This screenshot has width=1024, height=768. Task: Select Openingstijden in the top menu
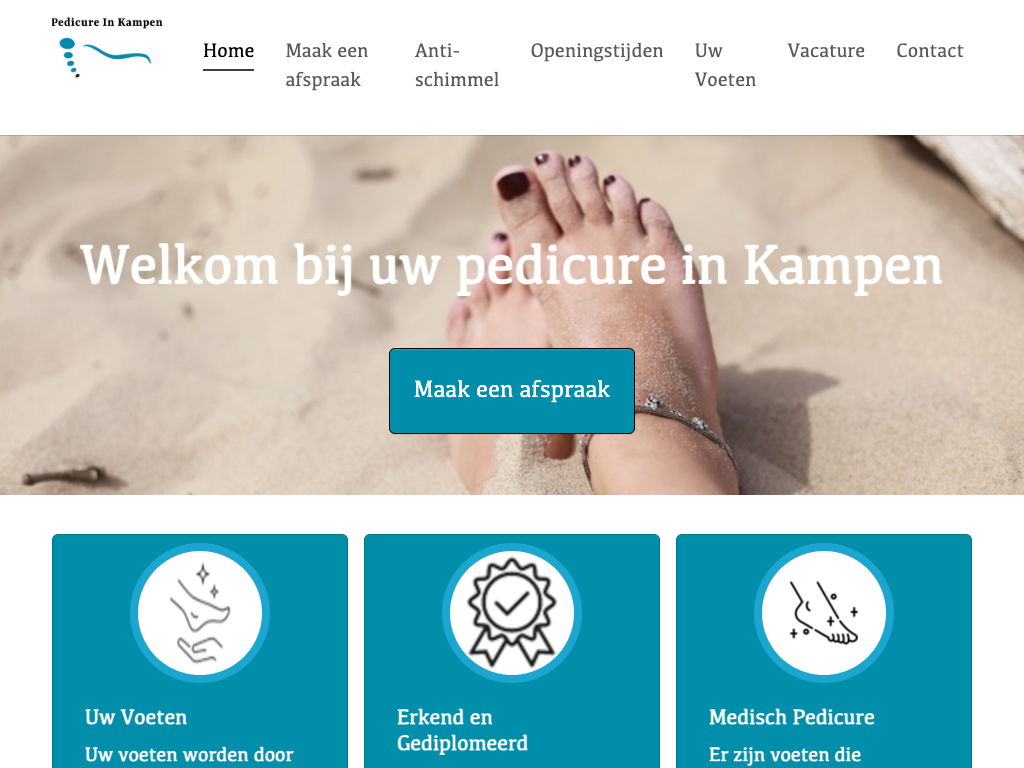pos(597,51)
